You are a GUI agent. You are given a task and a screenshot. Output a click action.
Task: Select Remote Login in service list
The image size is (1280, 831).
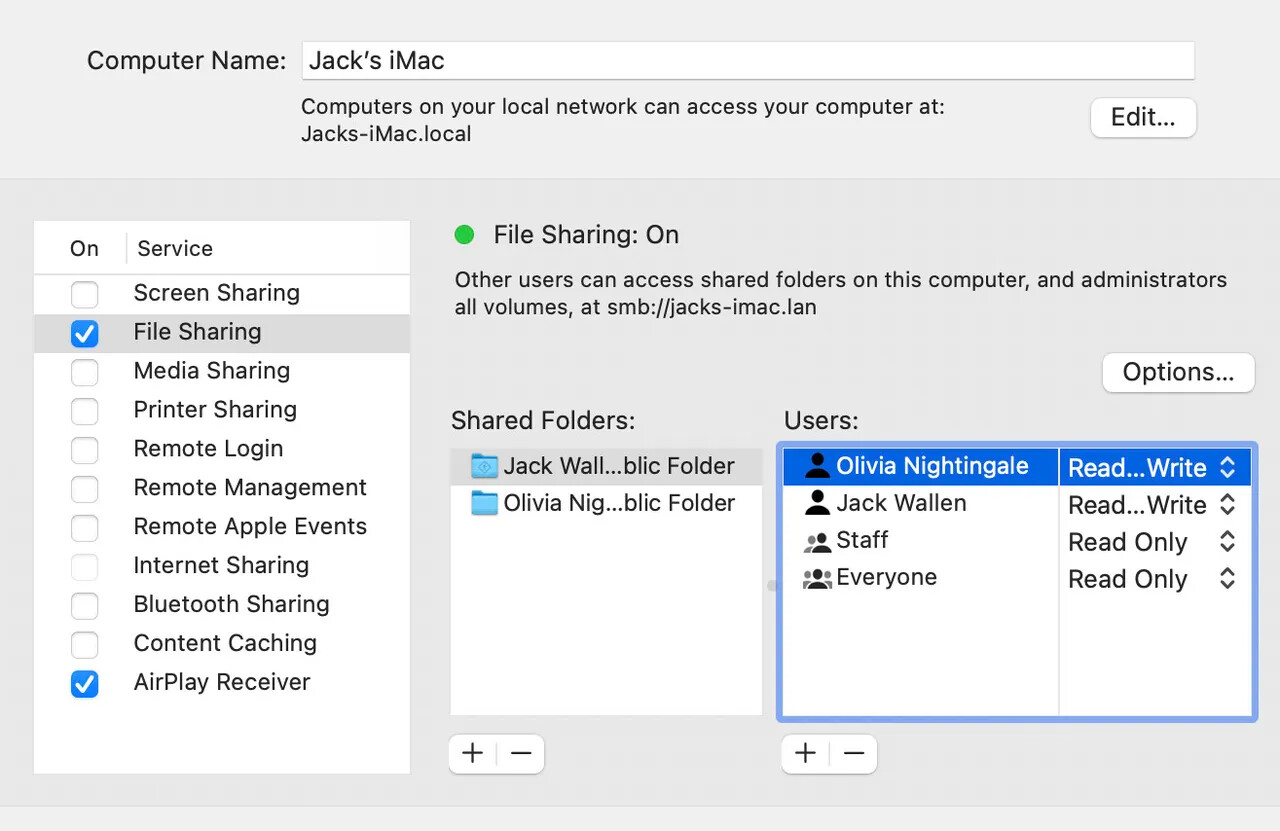(x=222, y=449)
